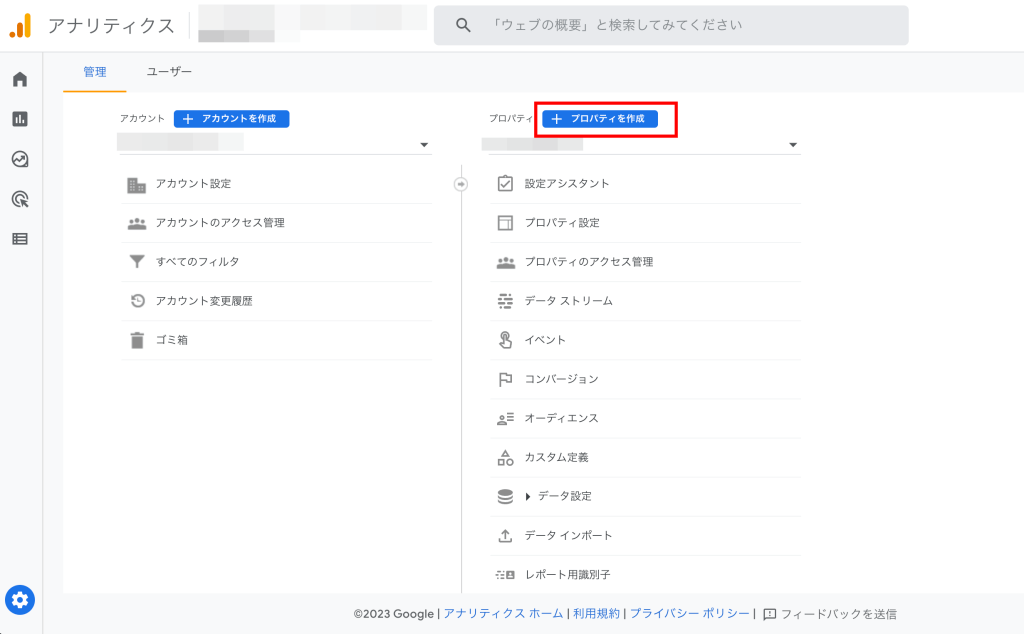Open the Advertising cursor icon in sidebar
The width and height of the screenshot is (1024, 634).
pyautogui.click(x=20, y=199)
